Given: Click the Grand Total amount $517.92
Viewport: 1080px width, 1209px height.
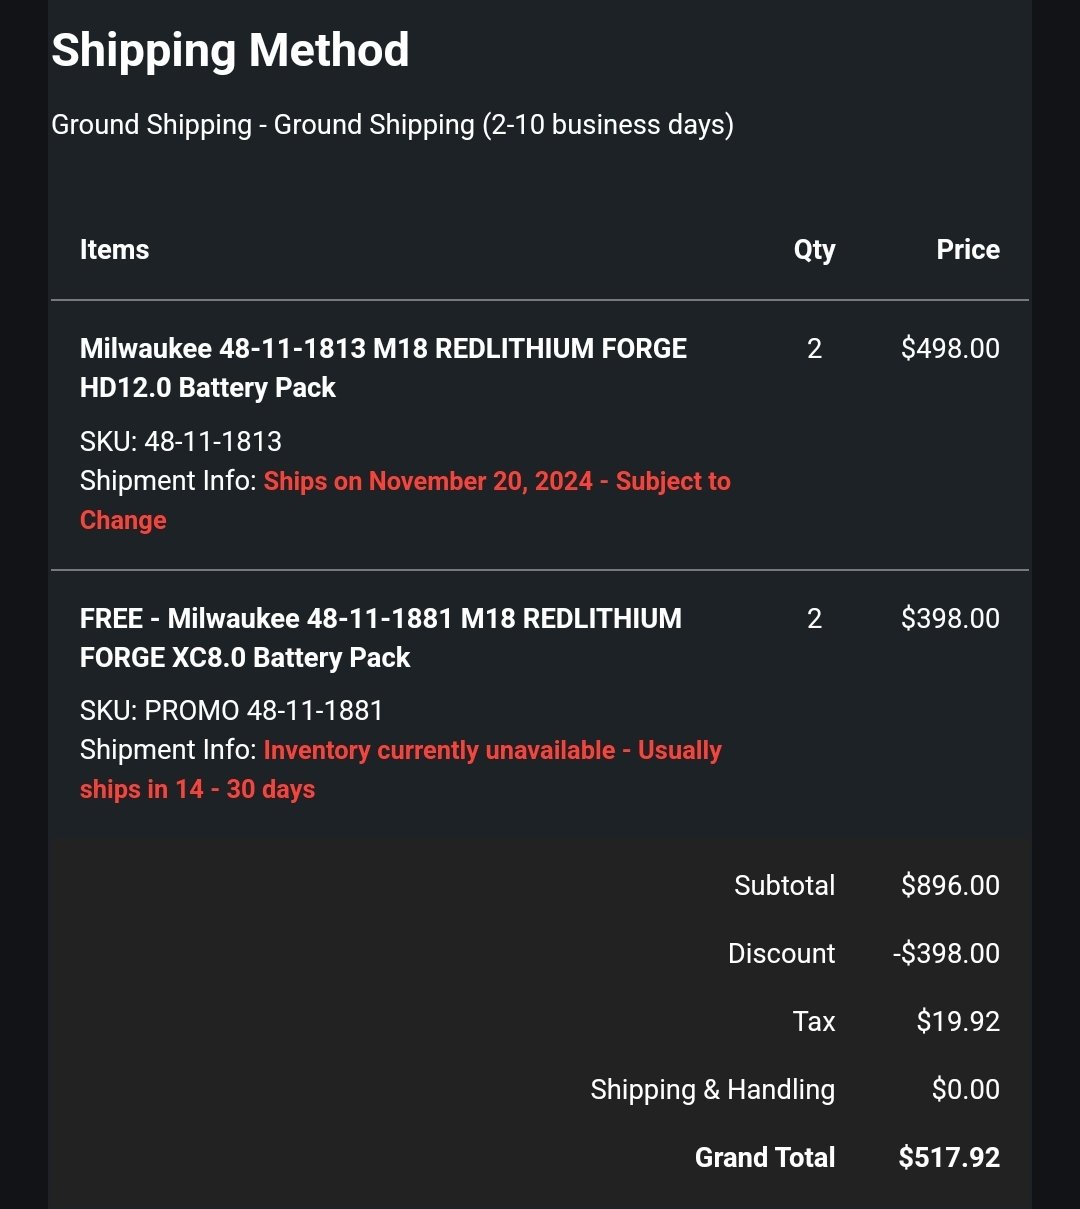Looking at the screenshot, I should pos(949,1157).
